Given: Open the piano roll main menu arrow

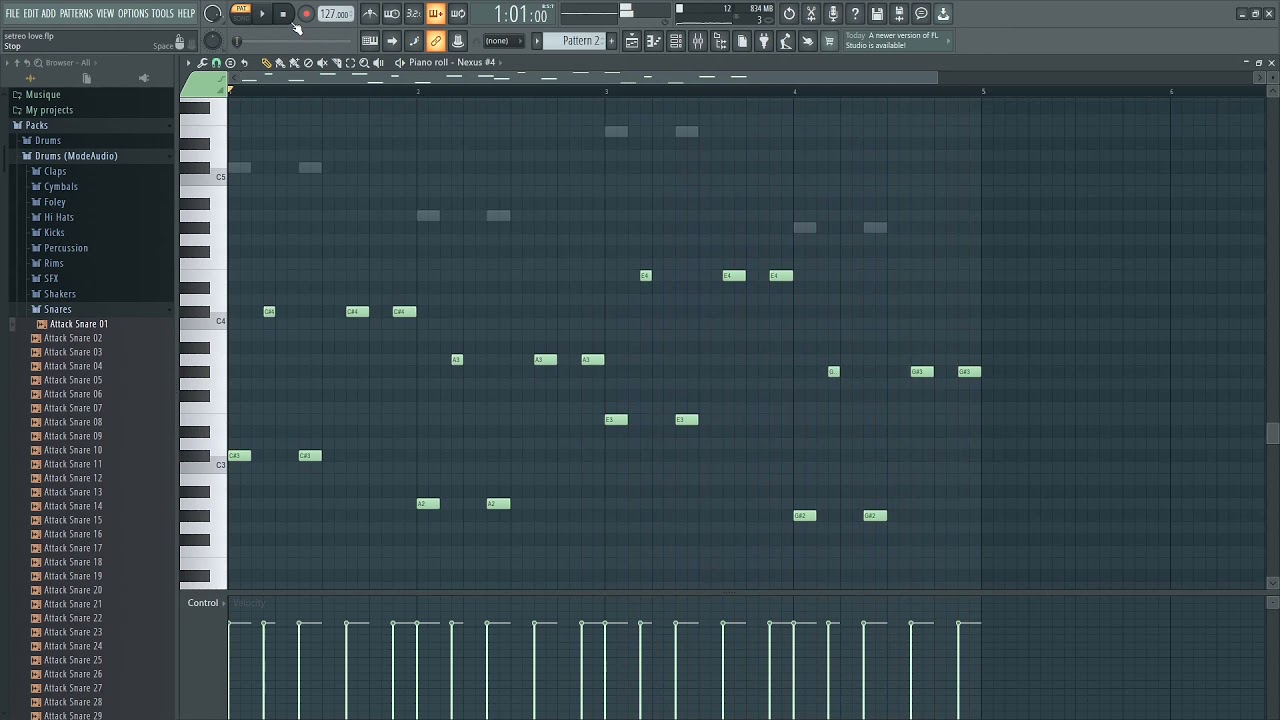Looking at the screenshot, I should pos(188,62).
